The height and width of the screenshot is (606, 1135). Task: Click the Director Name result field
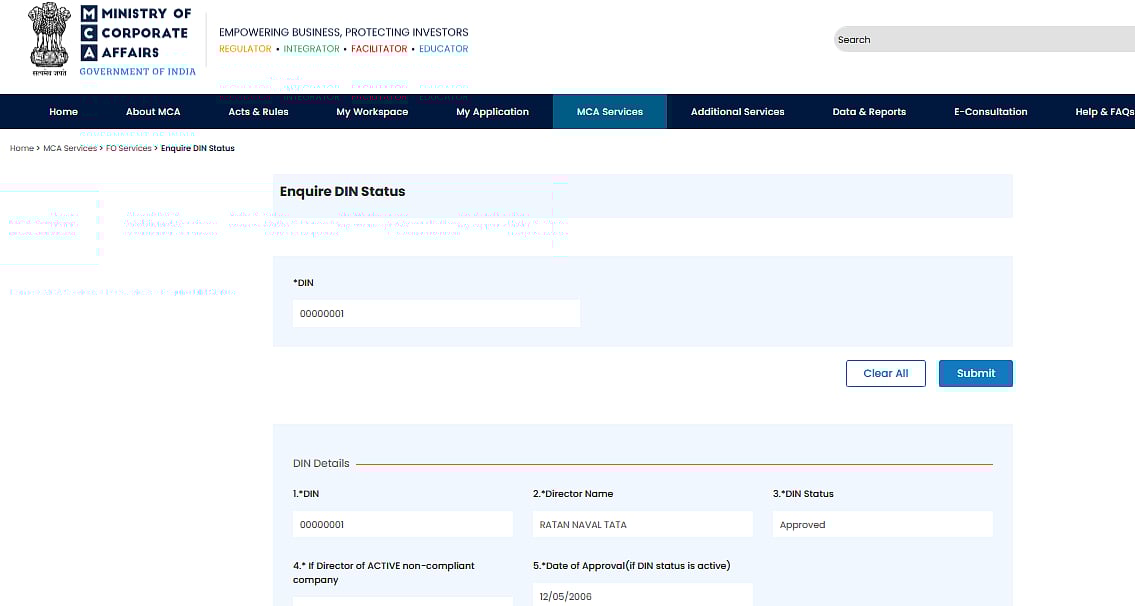pyautogui.click(x=642, y=525)
